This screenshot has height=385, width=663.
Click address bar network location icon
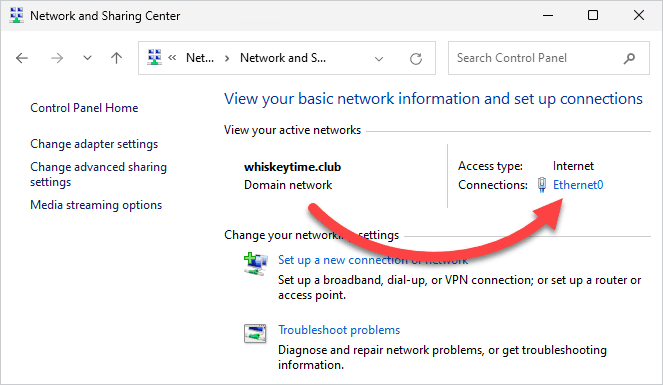(x=154, y=57)
